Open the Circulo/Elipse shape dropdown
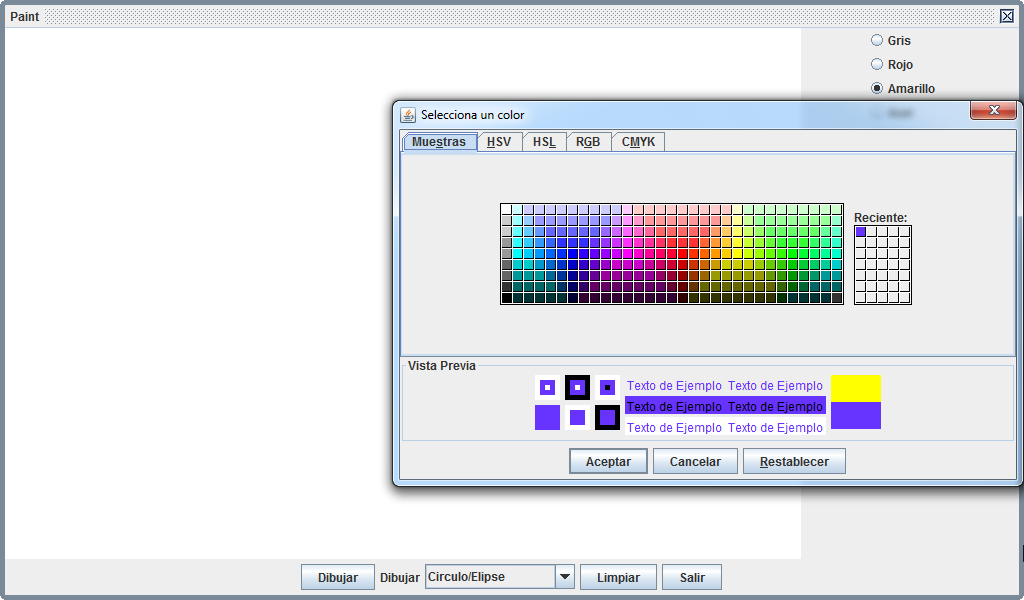 565,576
